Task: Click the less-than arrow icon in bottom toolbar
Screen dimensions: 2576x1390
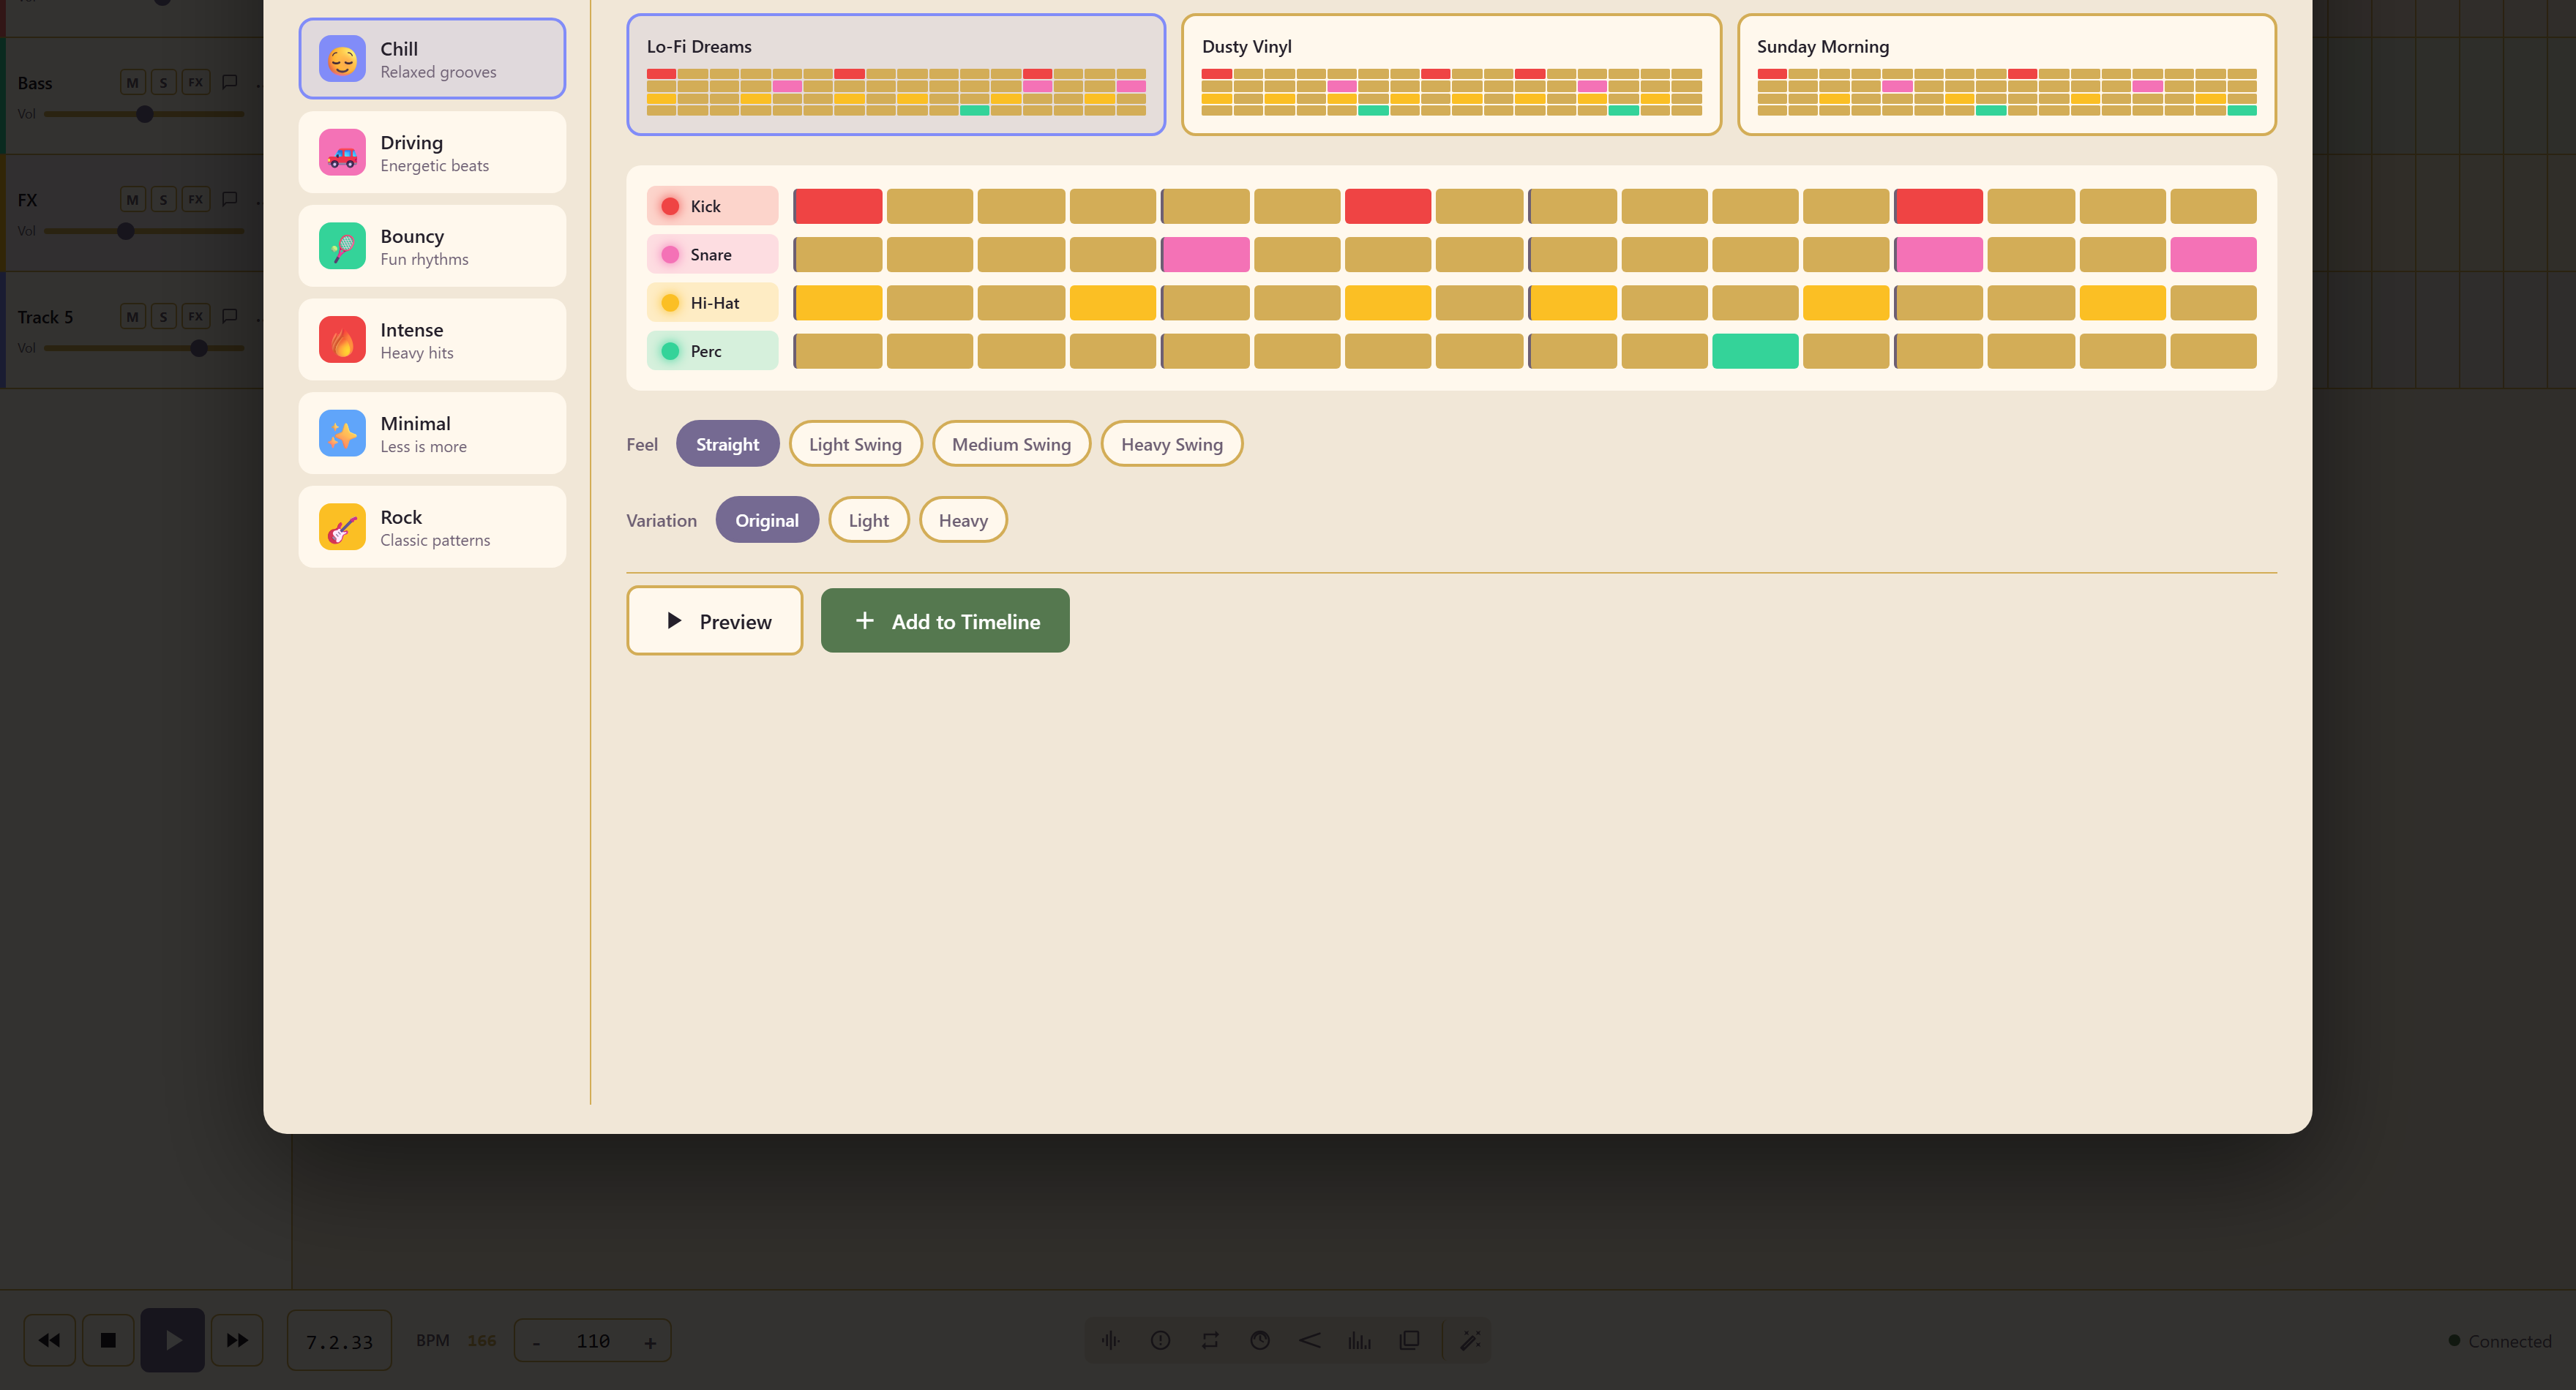Action: [x=1310, y=1340]
